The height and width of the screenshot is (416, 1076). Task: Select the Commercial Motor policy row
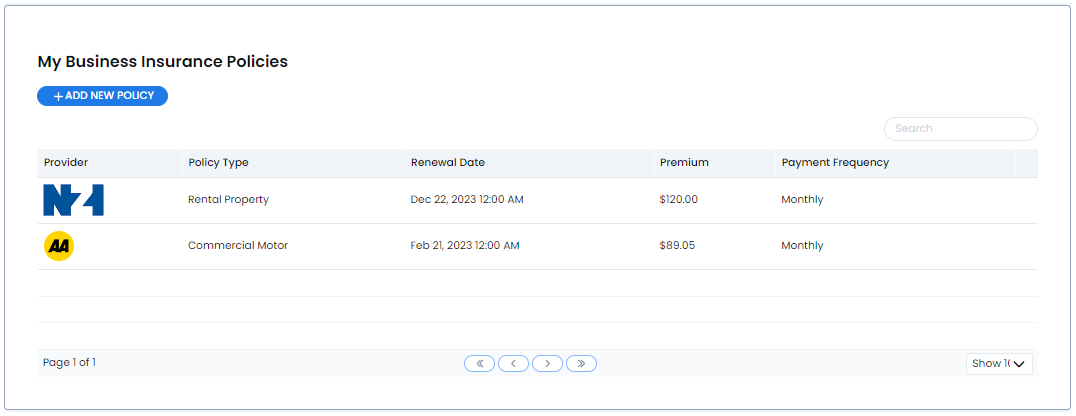click(537, 246)
